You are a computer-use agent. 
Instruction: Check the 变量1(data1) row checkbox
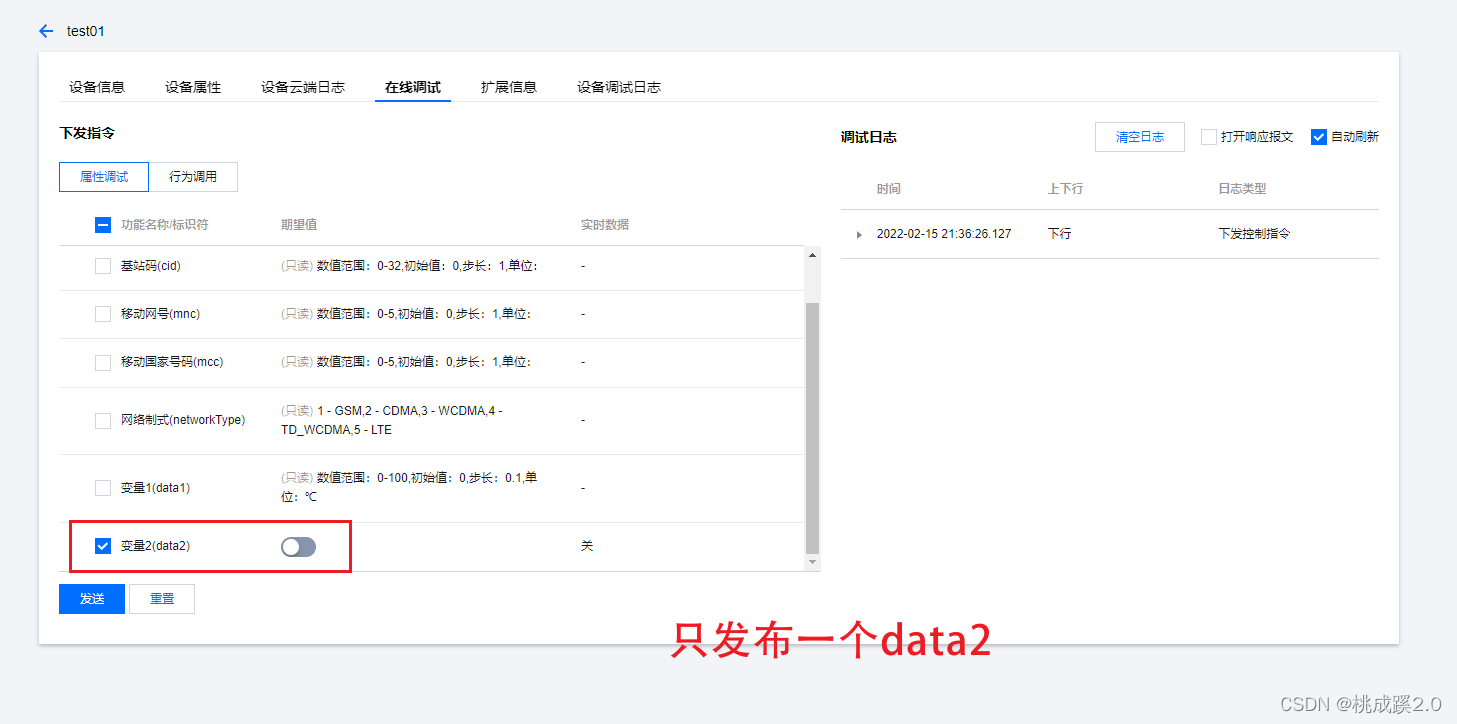[102, 487]
